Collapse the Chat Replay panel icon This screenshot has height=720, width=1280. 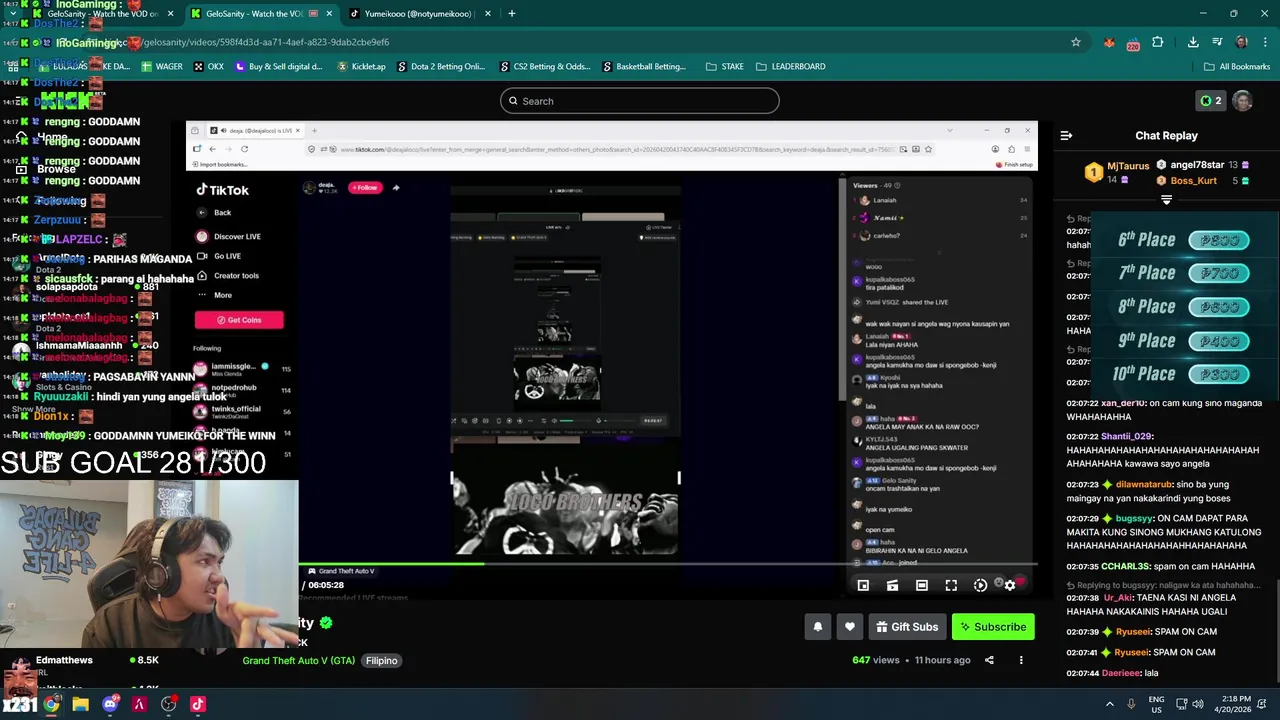[x=1066, y=135]
